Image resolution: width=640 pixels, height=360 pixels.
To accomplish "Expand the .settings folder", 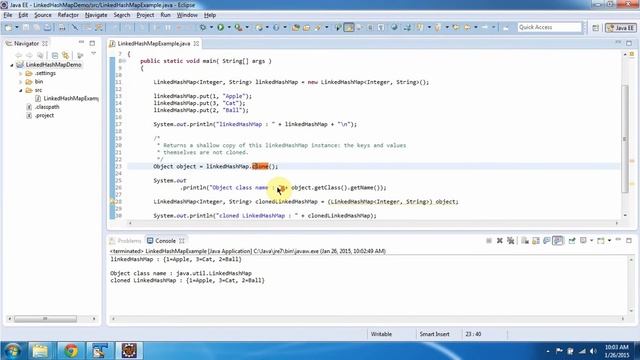I will [x=21, y=73].
